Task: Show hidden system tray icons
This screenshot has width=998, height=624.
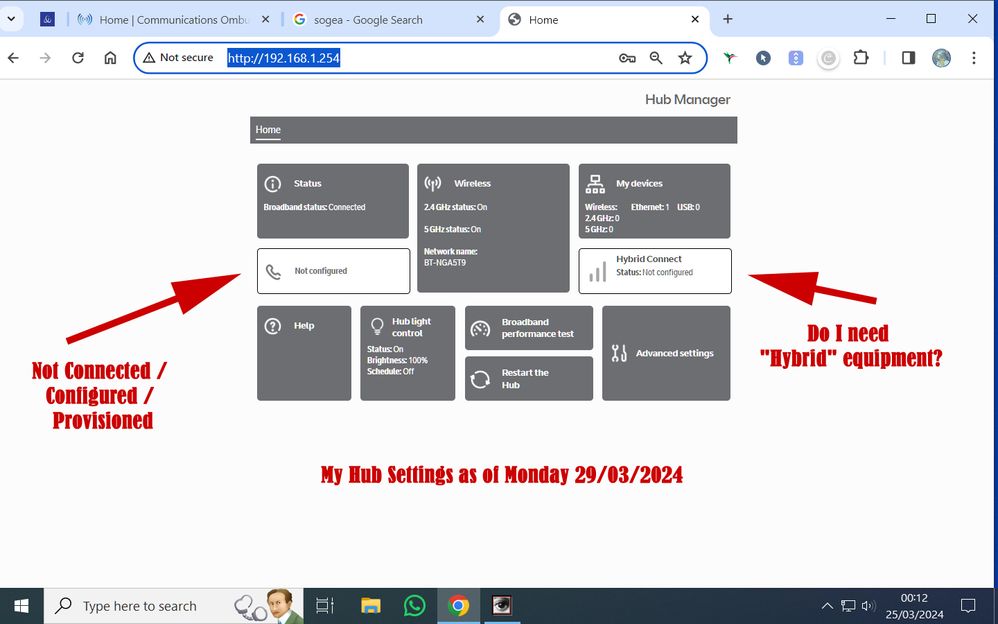Action: point(827,606)
